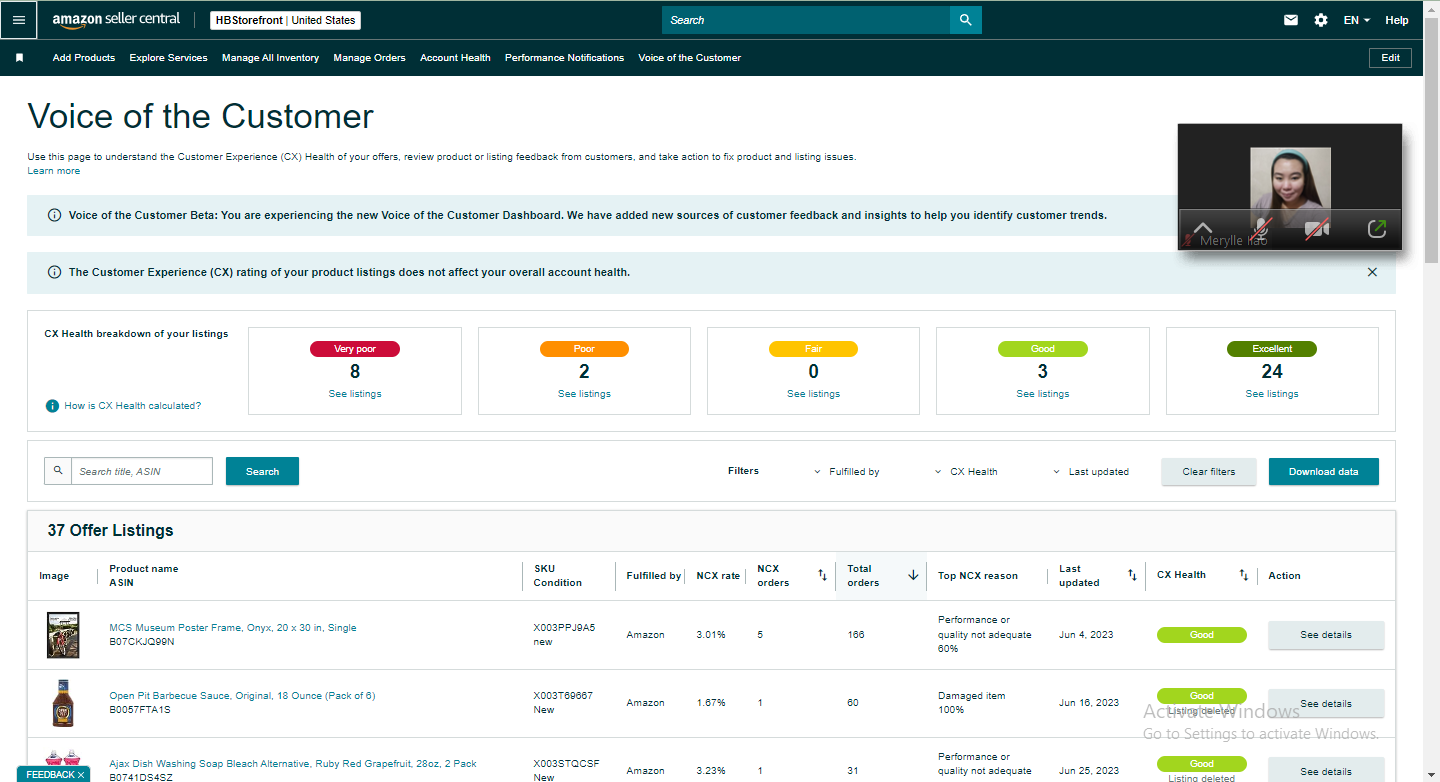The image size is (1440, 782).
Task: Open Ajax Dish Washing Soap product link
Action: [x=293, y=764]
